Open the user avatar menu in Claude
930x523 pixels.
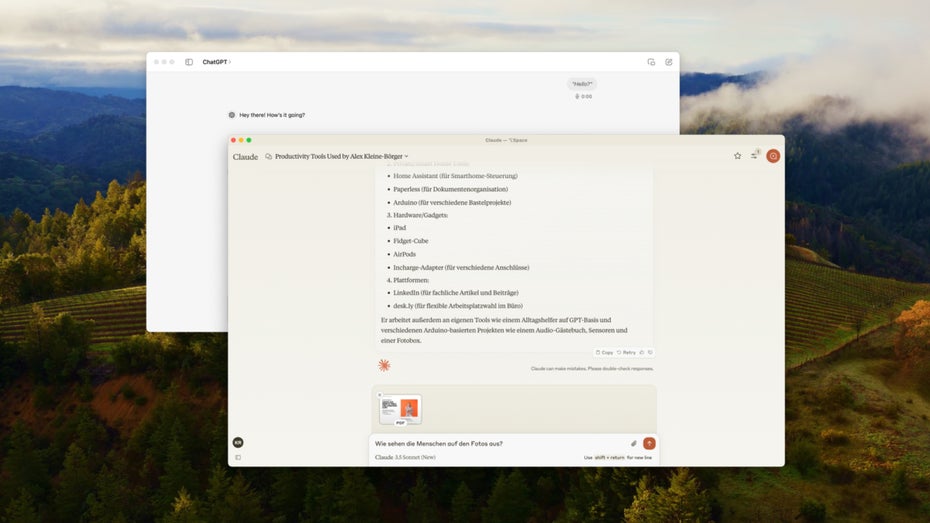(x=238, y=442)
